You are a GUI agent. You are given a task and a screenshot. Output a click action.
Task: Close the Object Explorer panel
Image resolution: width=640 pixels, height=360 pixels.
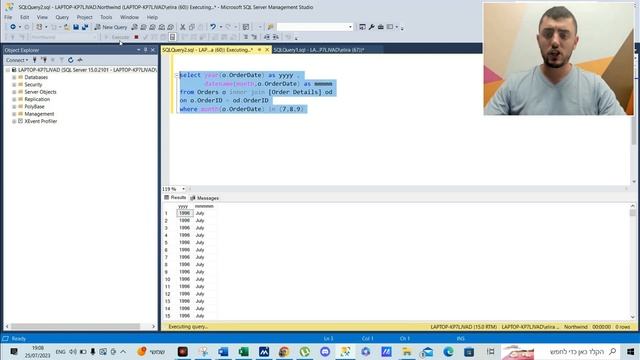tap(153, 50)
